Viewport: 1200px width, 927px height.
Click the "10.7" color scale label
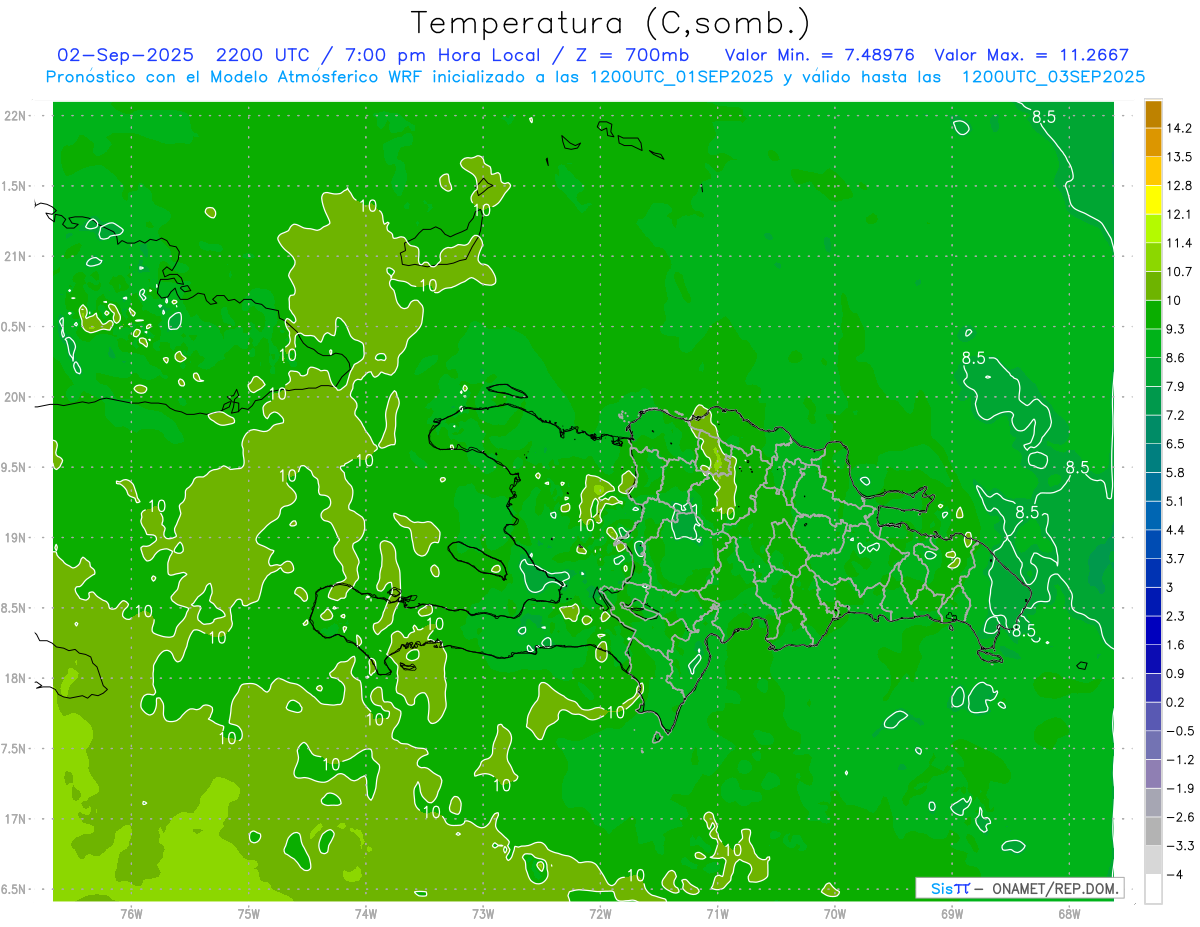[x=1180, y=272]
